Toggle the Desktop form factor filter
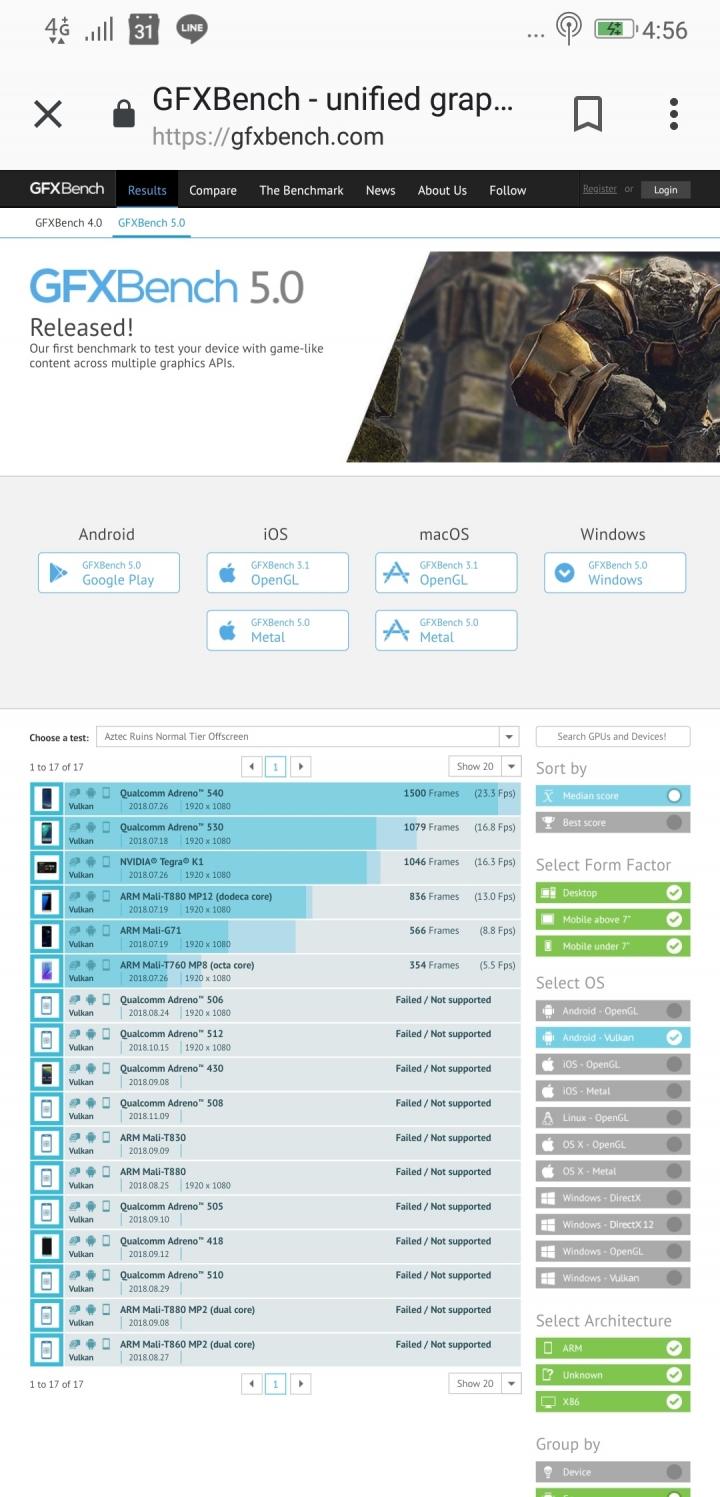 [x=613, y=893]
